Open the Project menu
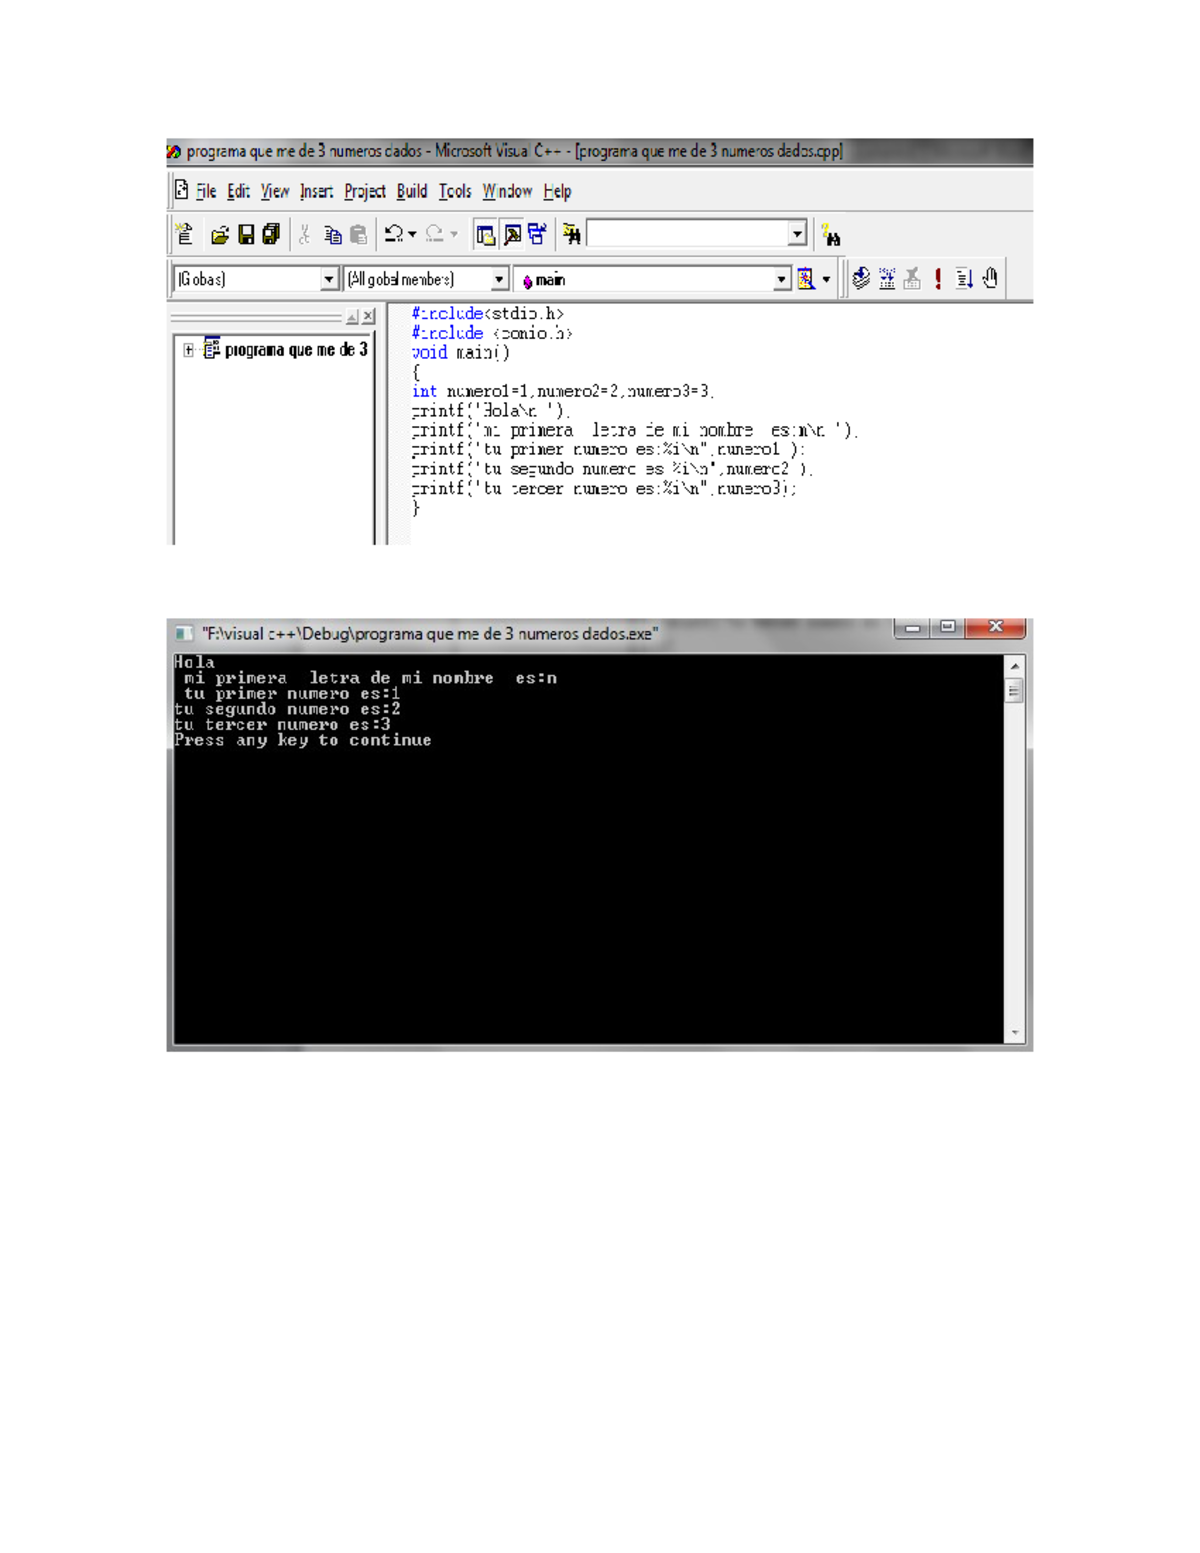1200x1553 pixels. [364, 192]
